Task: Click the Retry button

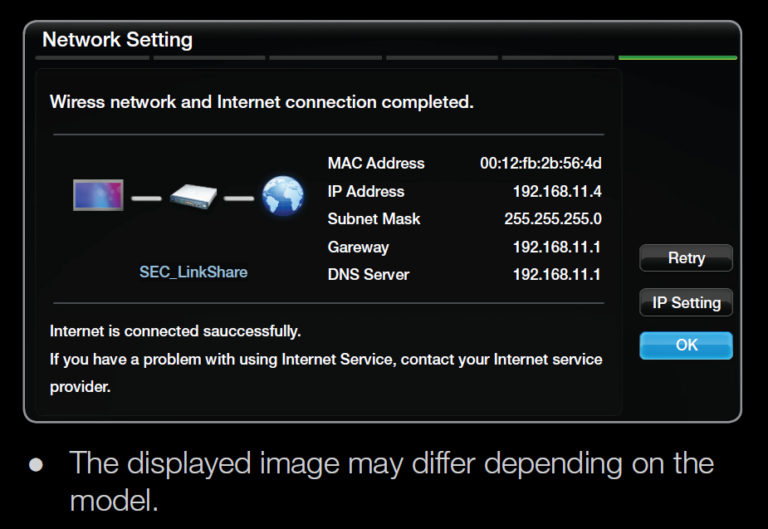Action: pyautogui.click(x=686, y=258)
